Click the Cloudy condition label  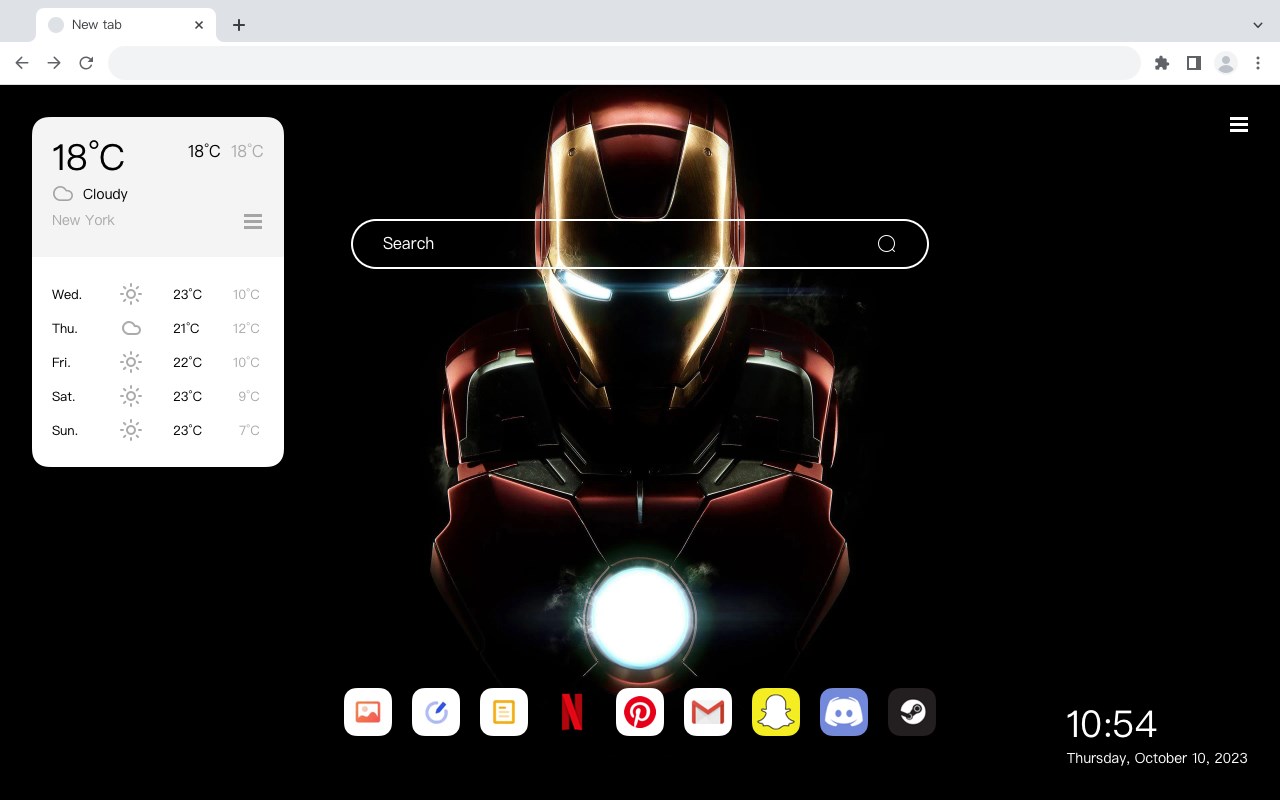pyautogui.click(x=105, y=194)
